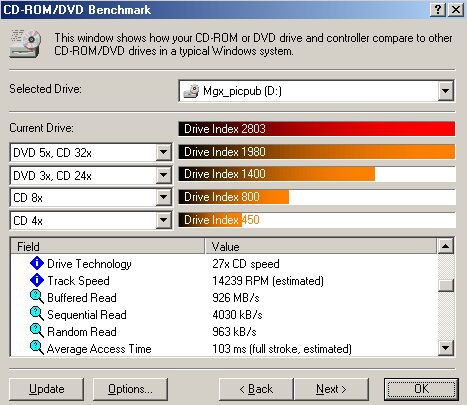467x405 pixels.
Task: Select the Sequential Read magnifier icon
Action: 37,314
